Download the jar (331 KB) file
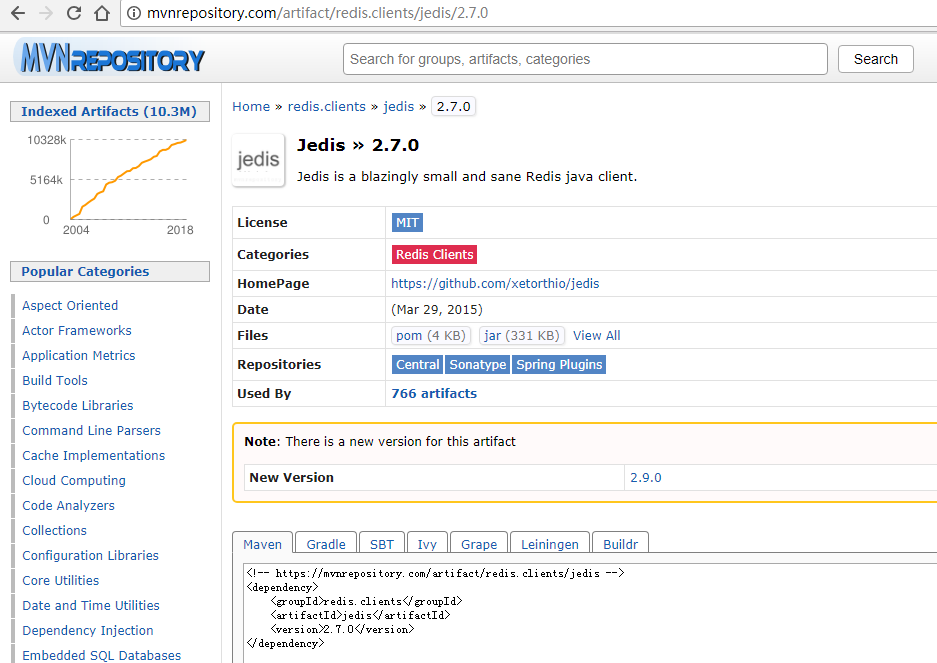 point(522,335)
